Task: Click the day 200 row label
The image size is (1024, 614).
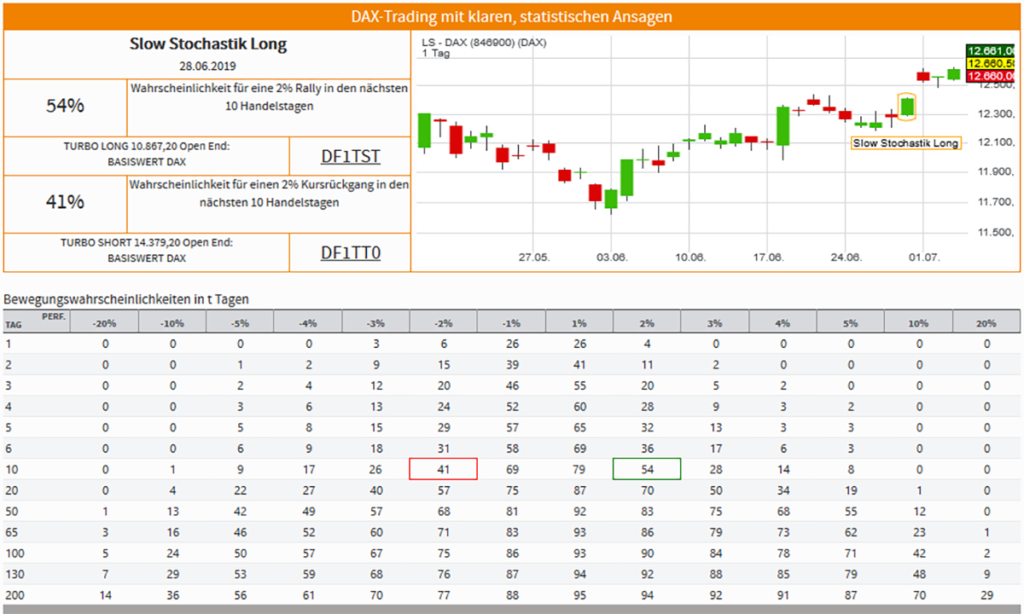Action: tap(14, 595)
